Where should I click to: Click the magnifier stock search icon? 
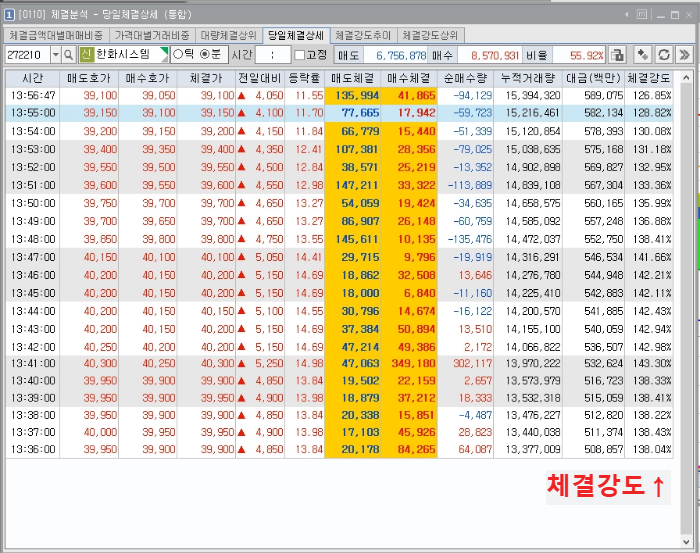click(68, 55)
